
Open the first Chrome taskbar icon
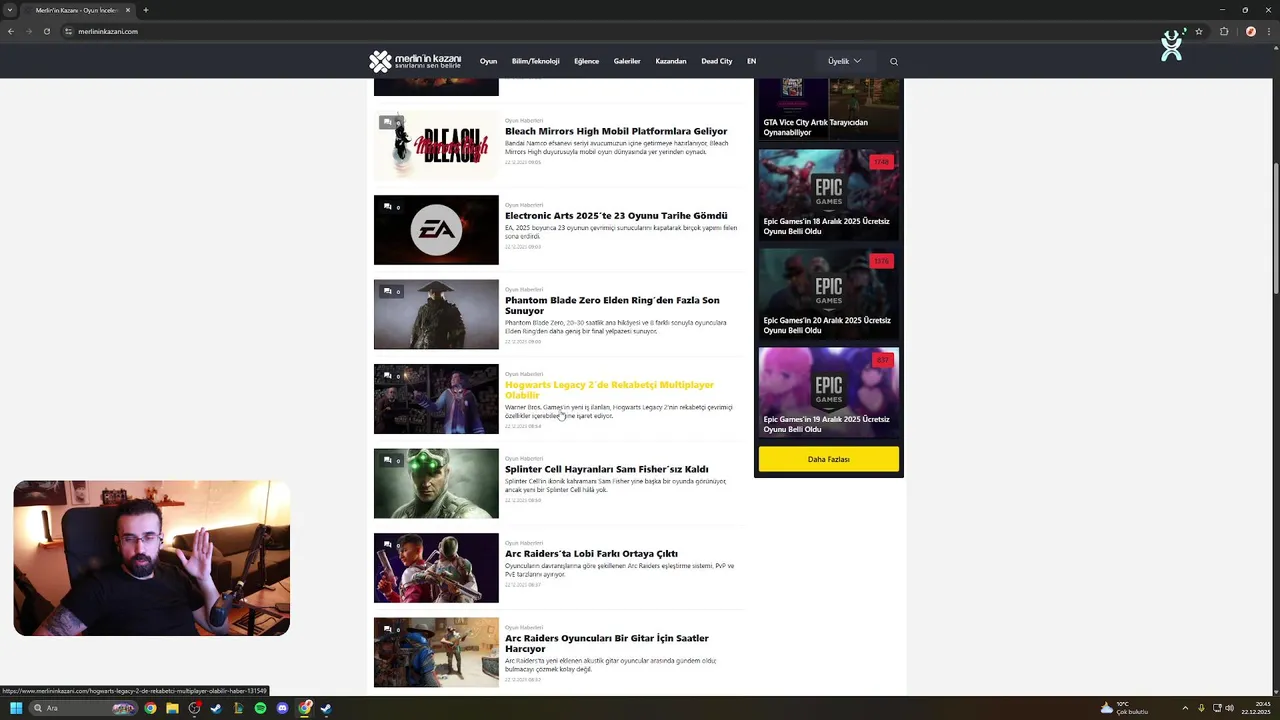click(150, 708)
